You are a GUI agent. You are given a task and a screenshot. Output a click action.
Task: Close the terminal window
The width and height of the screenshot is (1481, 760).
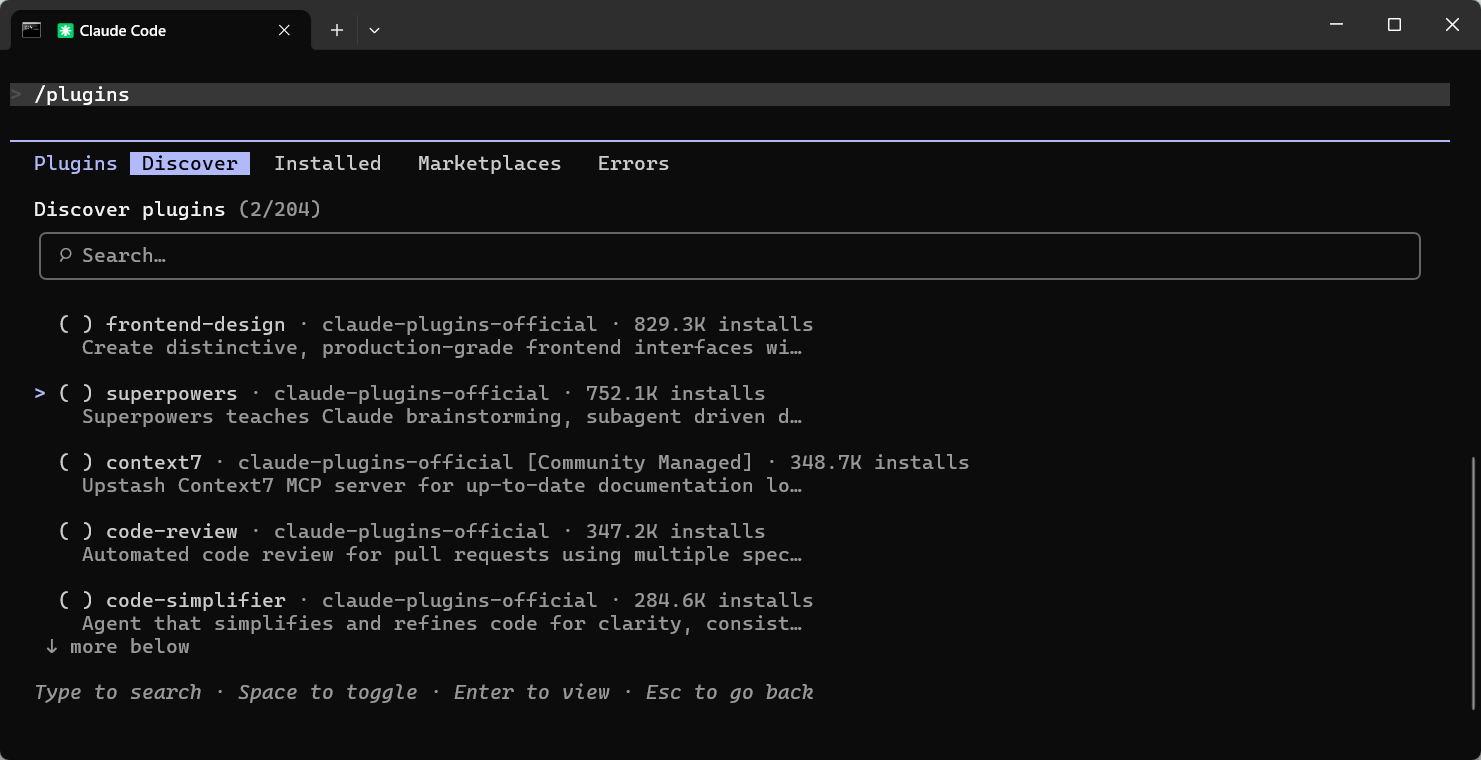[x=1452, y=24]
